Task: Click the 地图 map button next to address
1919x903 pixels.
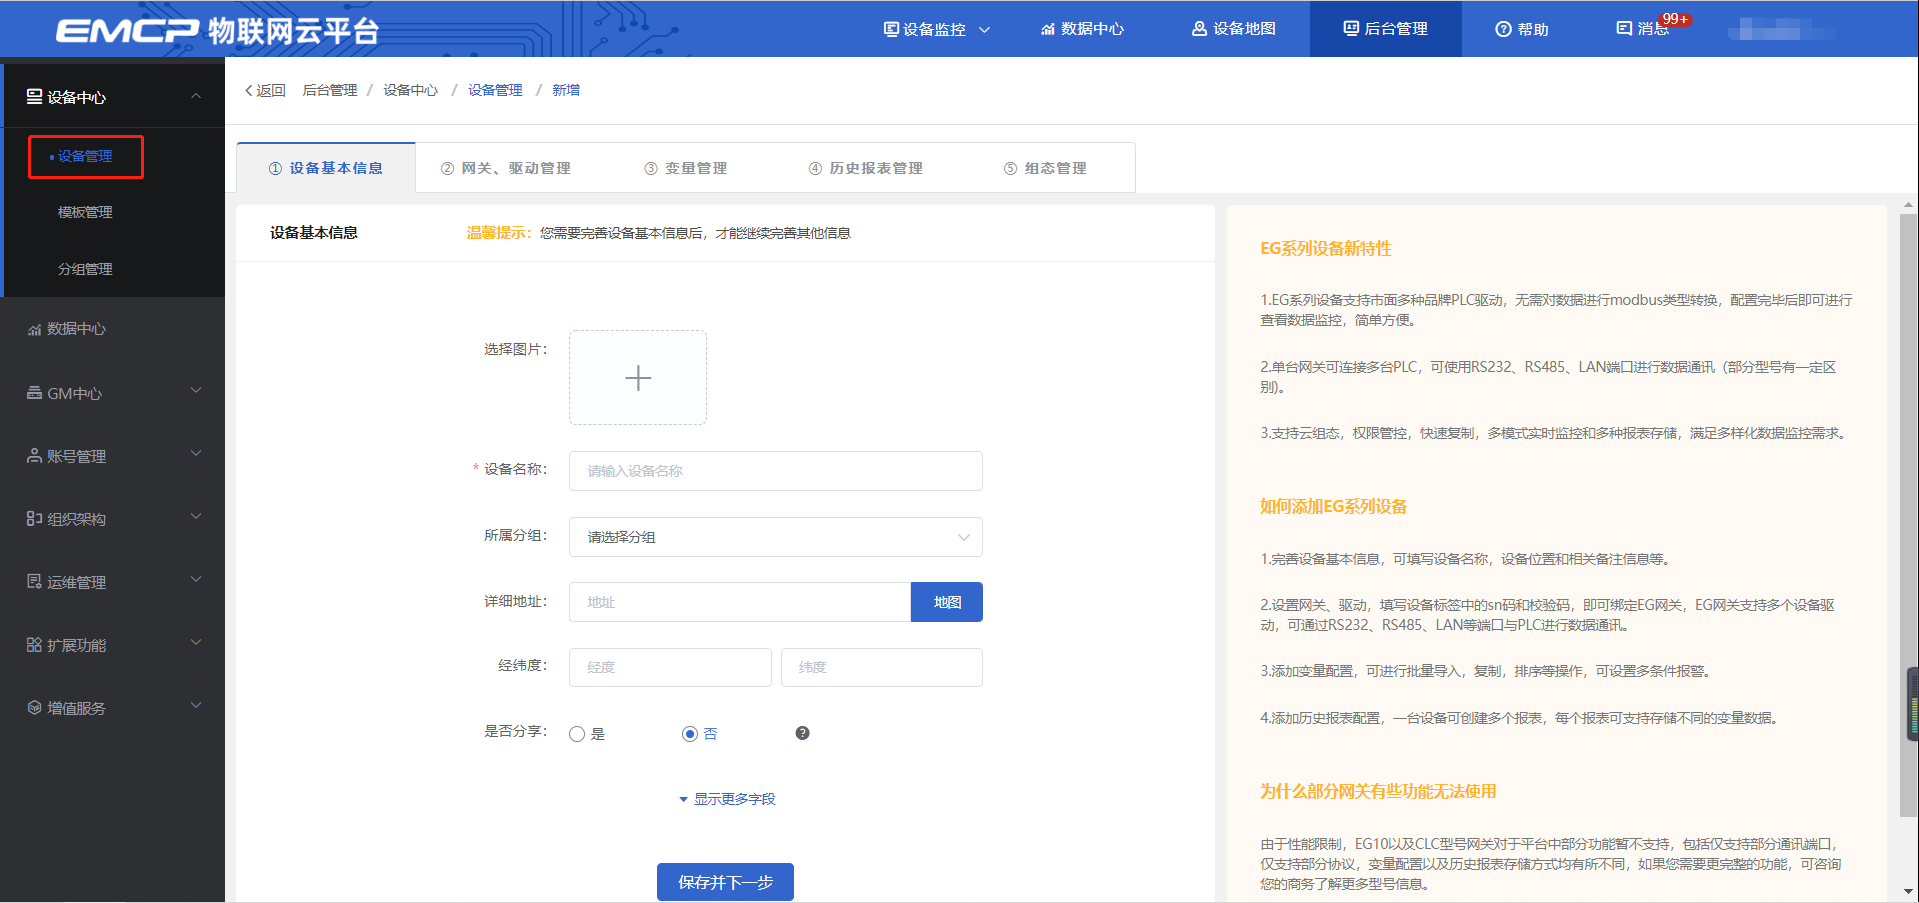Action: tap(945, 601)
